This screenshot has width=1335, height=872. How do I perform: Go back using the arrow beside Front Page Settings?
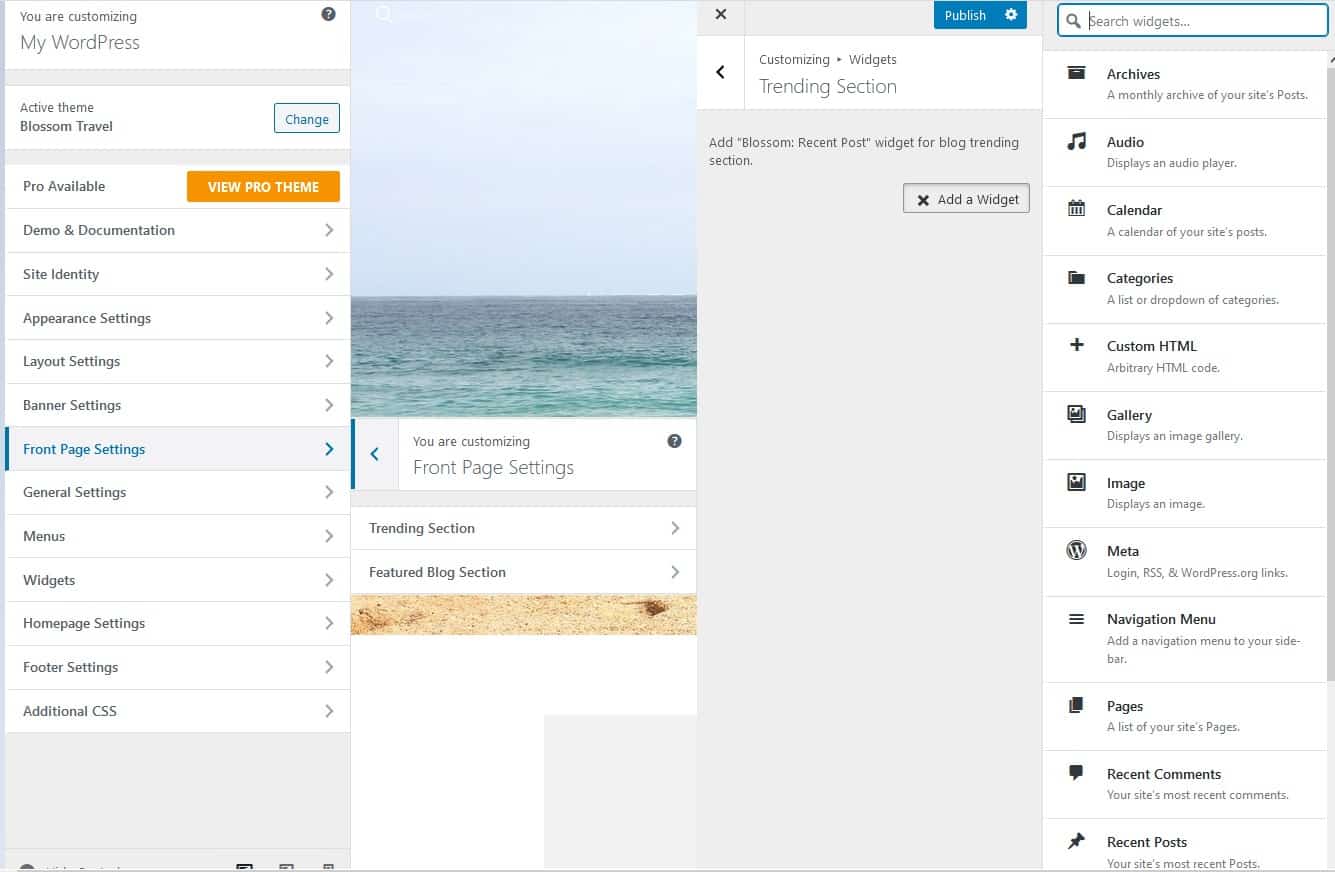coord(375,454)
